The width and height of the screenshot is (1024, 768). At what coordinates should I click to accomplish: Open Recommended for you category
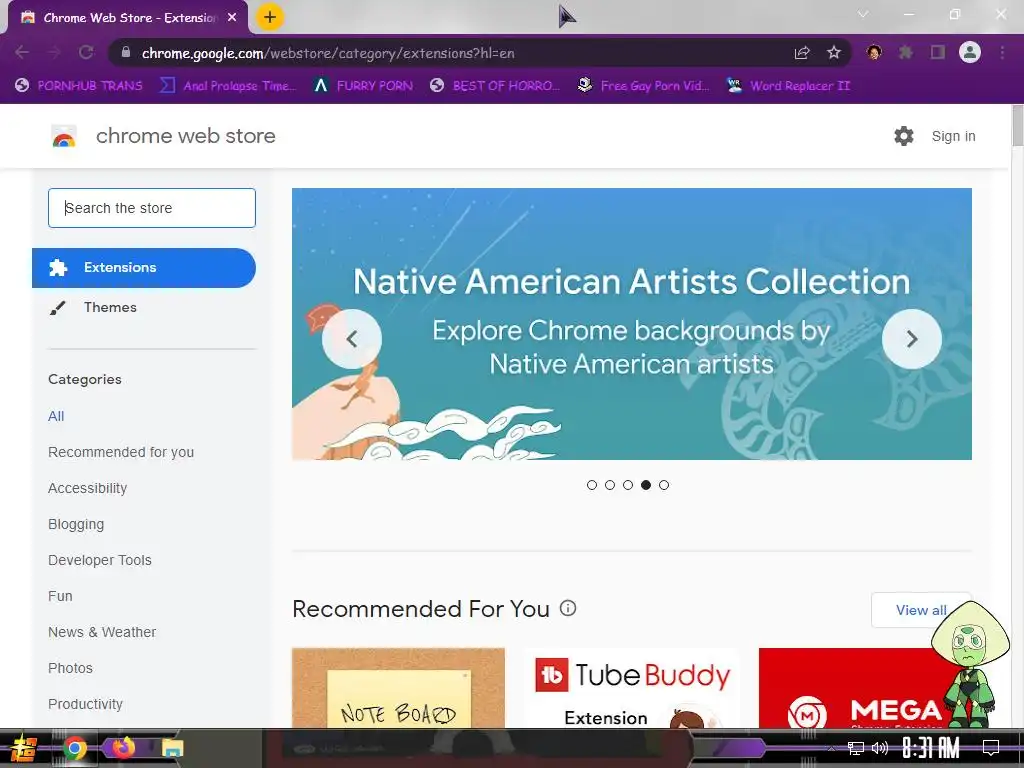[121, 452]
